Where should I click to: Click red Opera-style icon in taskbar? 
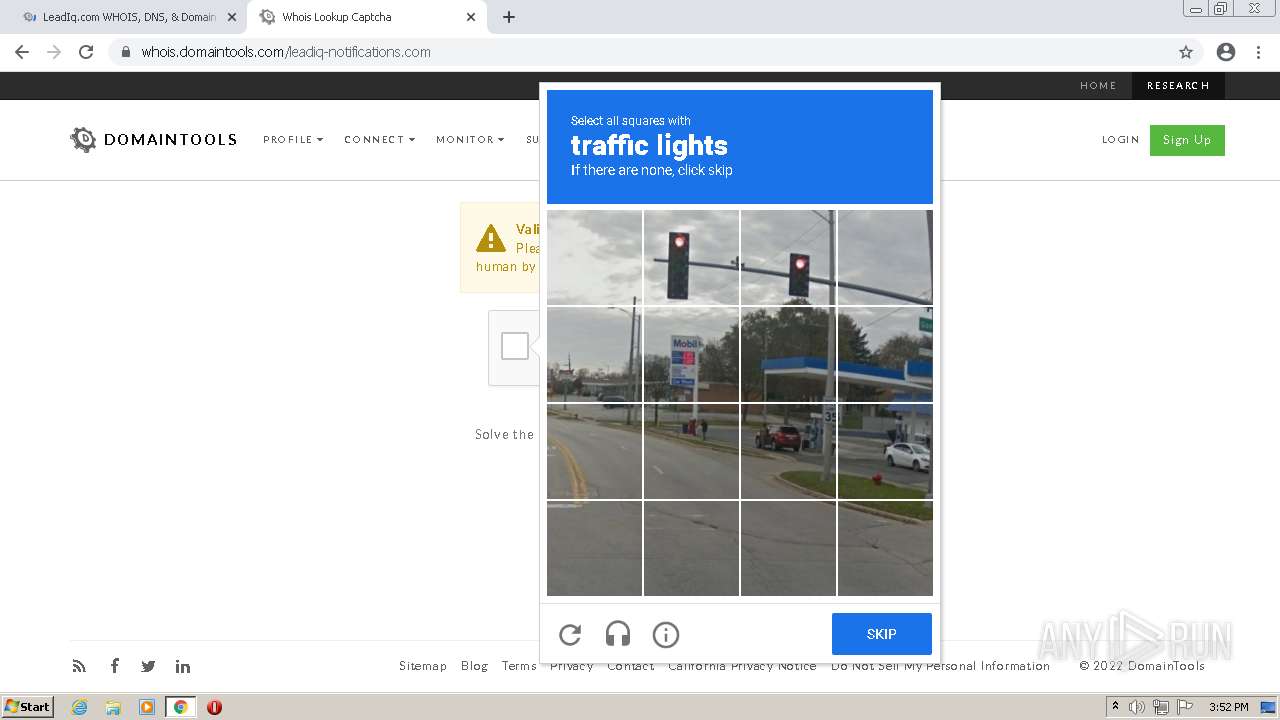[x=214, y=707]
